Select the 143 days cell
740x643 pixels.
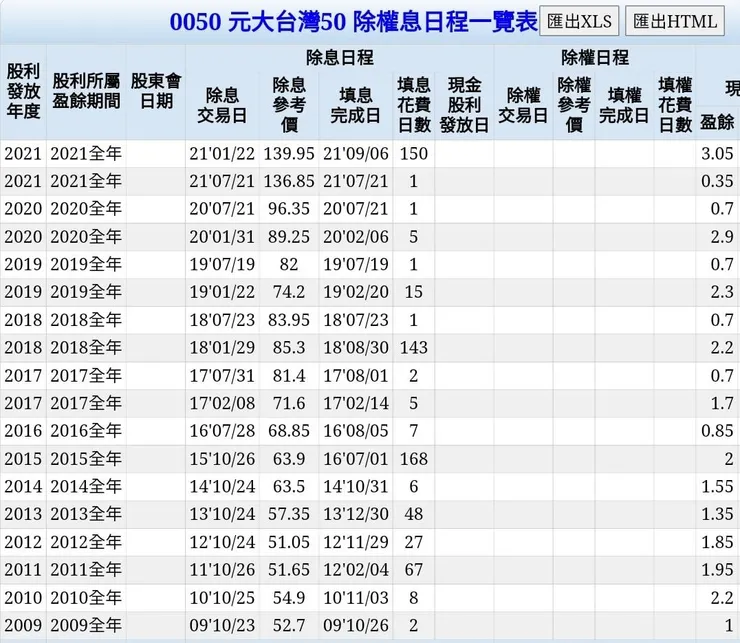tap(414, 347)
